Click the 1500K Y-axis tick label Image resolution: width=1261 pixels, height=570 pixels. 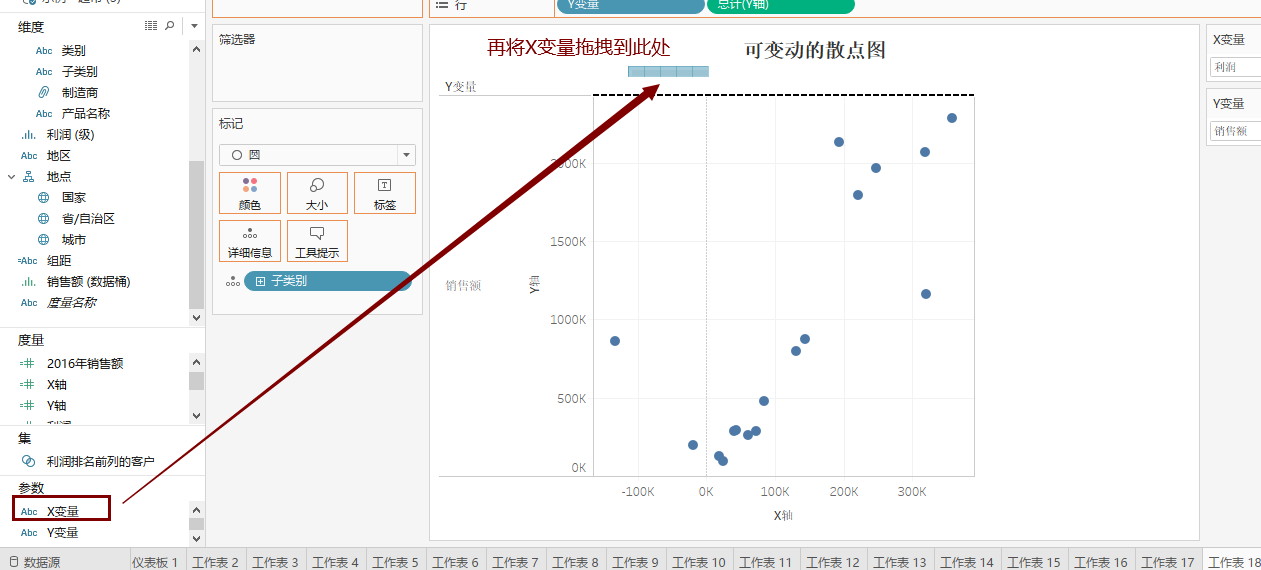pyautogui.click(x=568, y=241)
